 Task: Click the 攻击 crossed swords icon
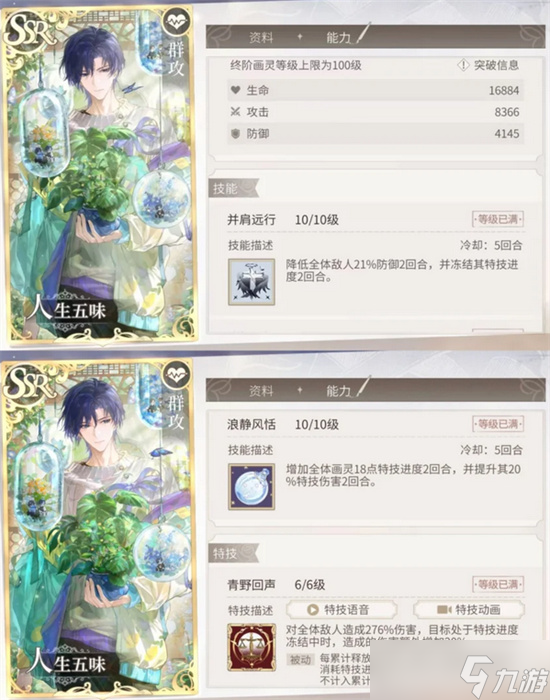(x=236, y=112)
